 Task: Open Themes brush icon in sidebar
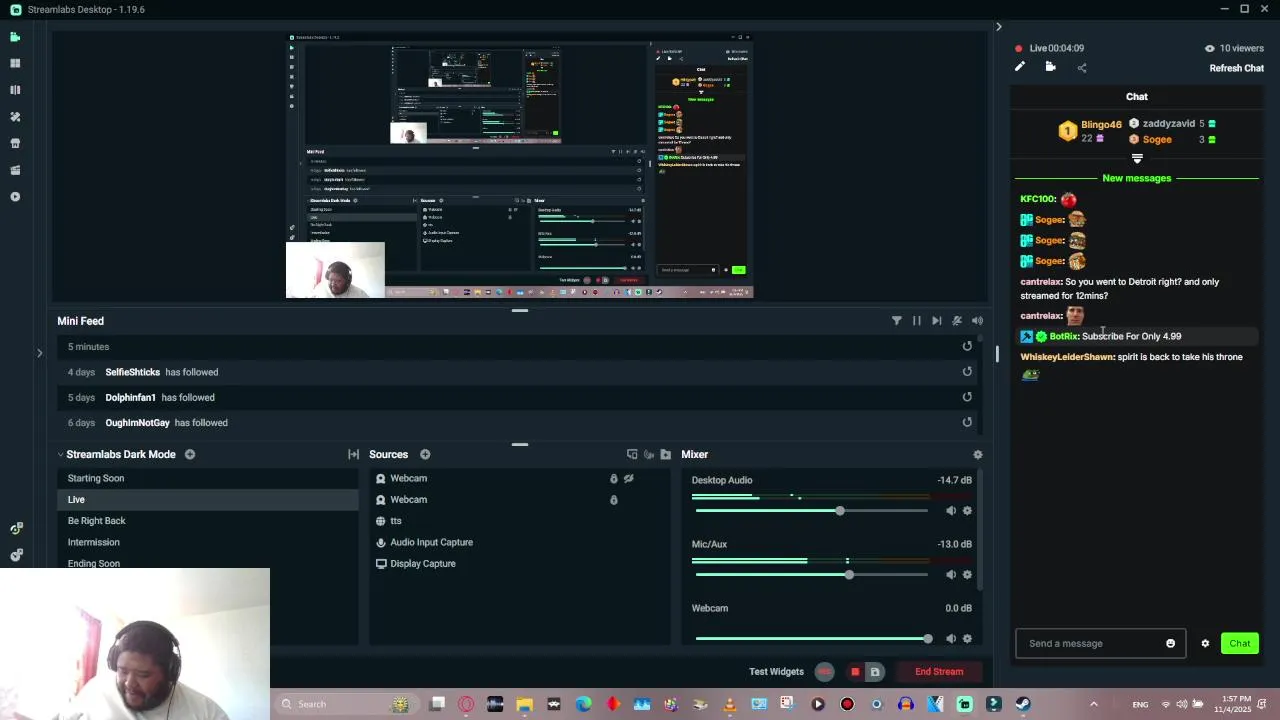(15, 117)
